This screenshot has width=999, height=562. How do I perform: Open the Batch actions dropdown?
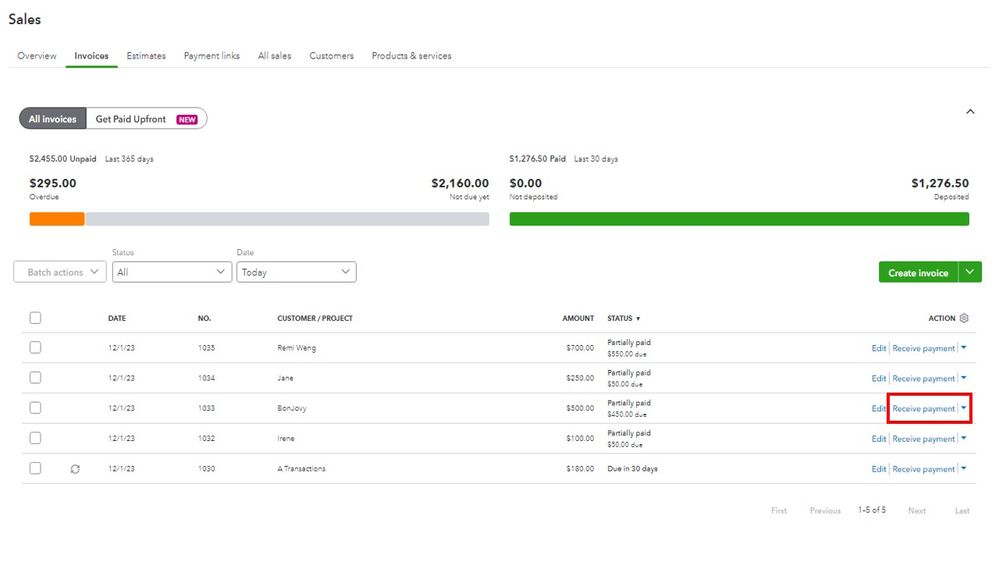coord(60,272)
